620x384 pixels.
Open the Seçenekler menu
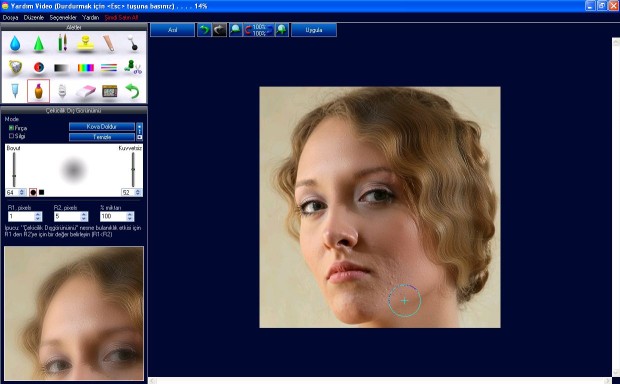click(x=63, y=17)
